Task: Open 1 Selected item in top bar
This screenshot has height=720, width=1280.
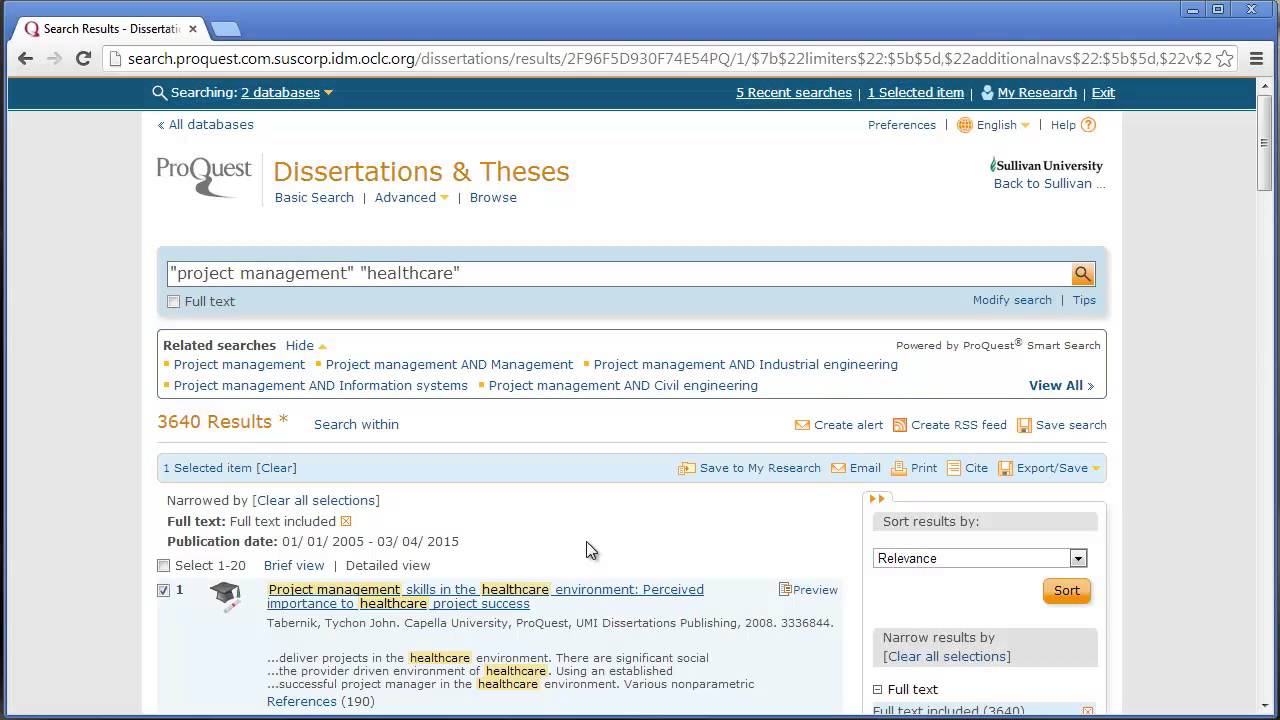Action: (915, 92)
